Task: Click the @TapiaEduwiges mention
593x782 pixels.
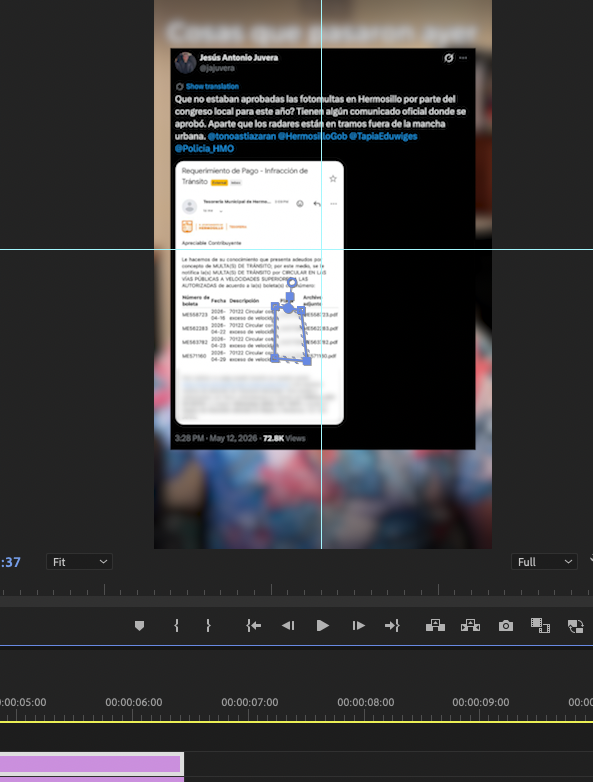Action: (383, 136)
